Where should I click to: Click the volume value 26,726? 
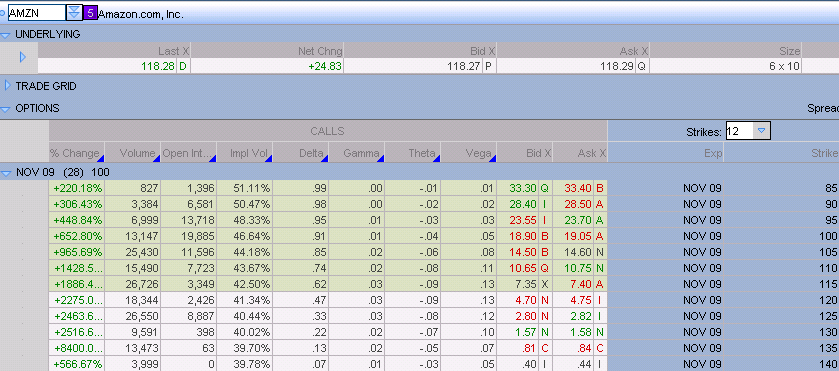(x=141, y=284)
